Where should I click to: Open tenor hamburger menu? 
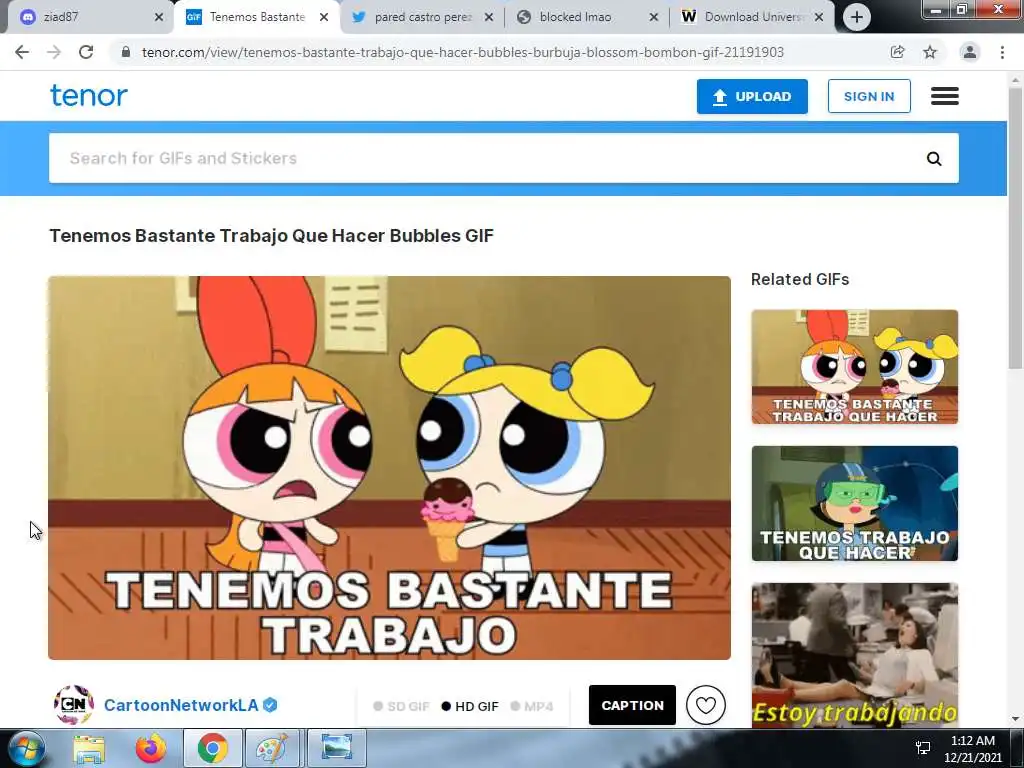[944, 96]
